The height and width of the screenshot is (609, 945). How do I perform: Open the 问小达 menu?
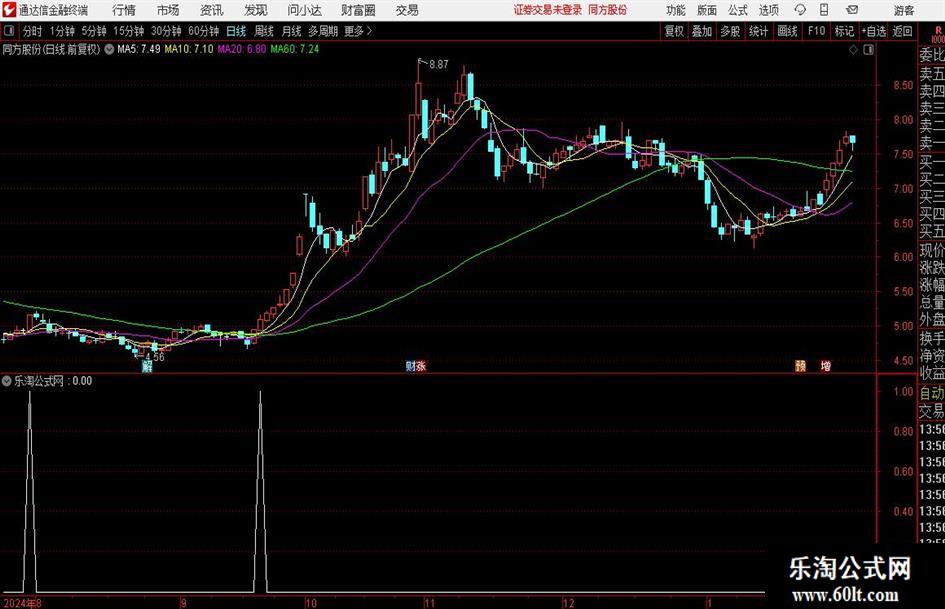pos(304,10)
